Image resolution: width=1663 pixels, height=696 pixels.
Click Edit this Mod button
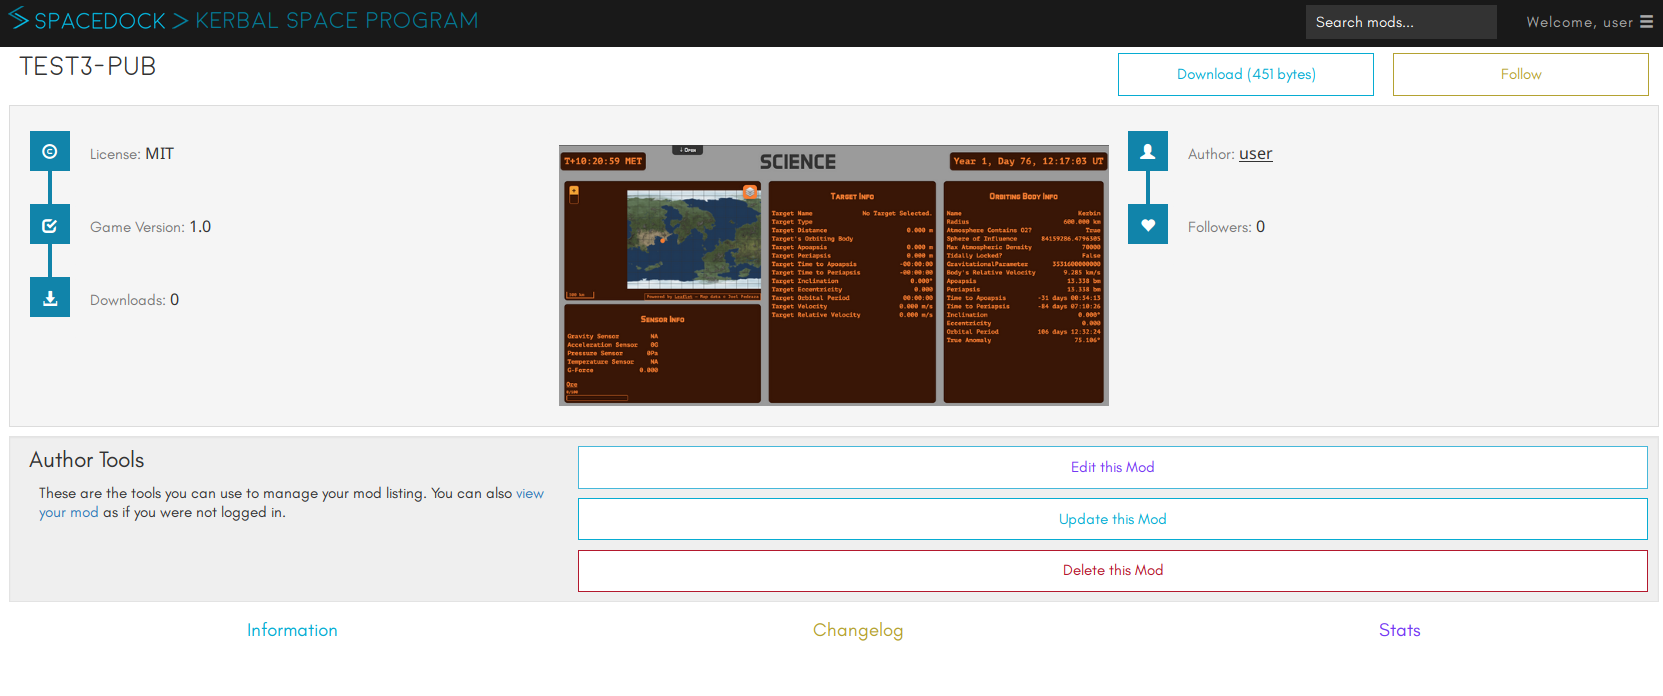(x=1113, y=467)
